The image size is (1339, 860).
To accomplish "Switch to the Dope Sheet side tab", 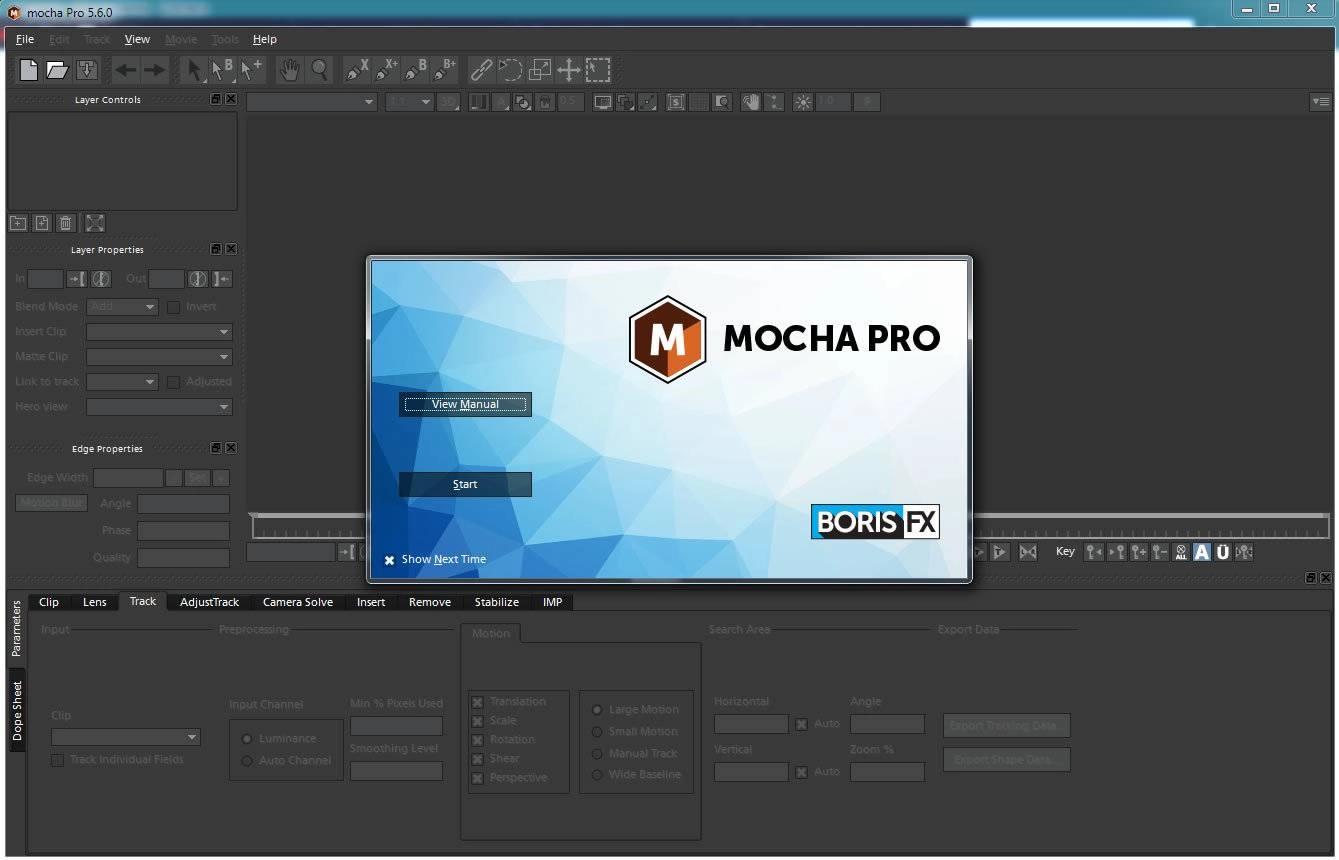I will click(17, 711).
